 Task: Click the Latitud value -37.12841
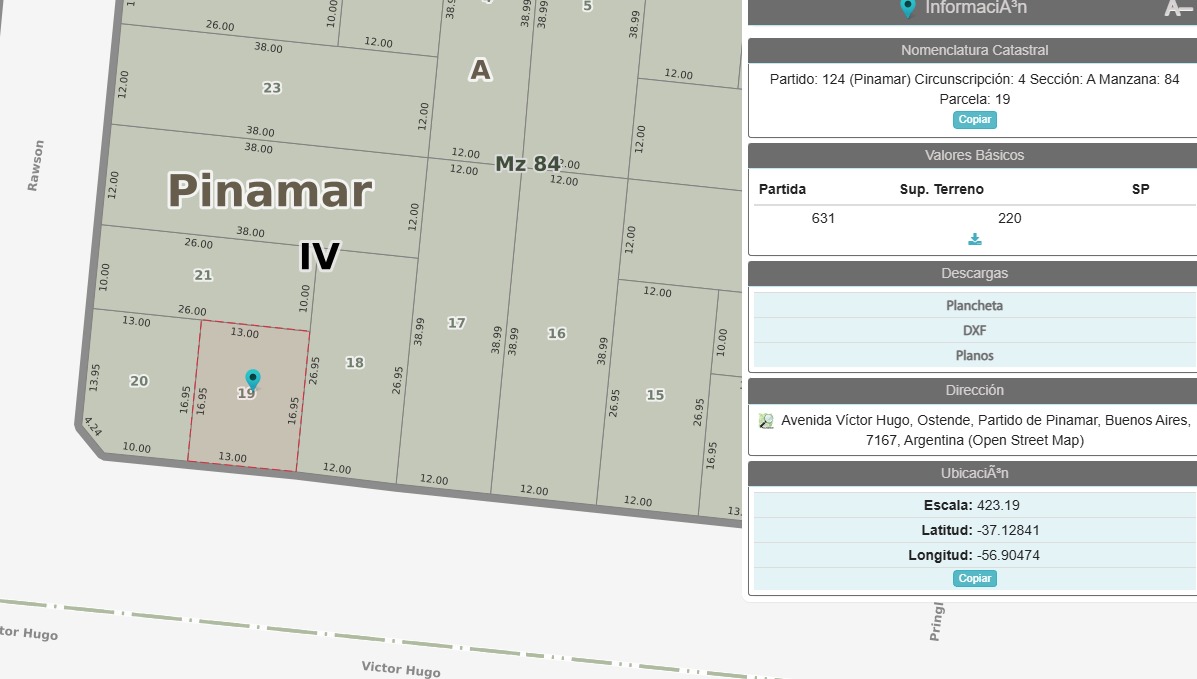(x=1008, y=531)
